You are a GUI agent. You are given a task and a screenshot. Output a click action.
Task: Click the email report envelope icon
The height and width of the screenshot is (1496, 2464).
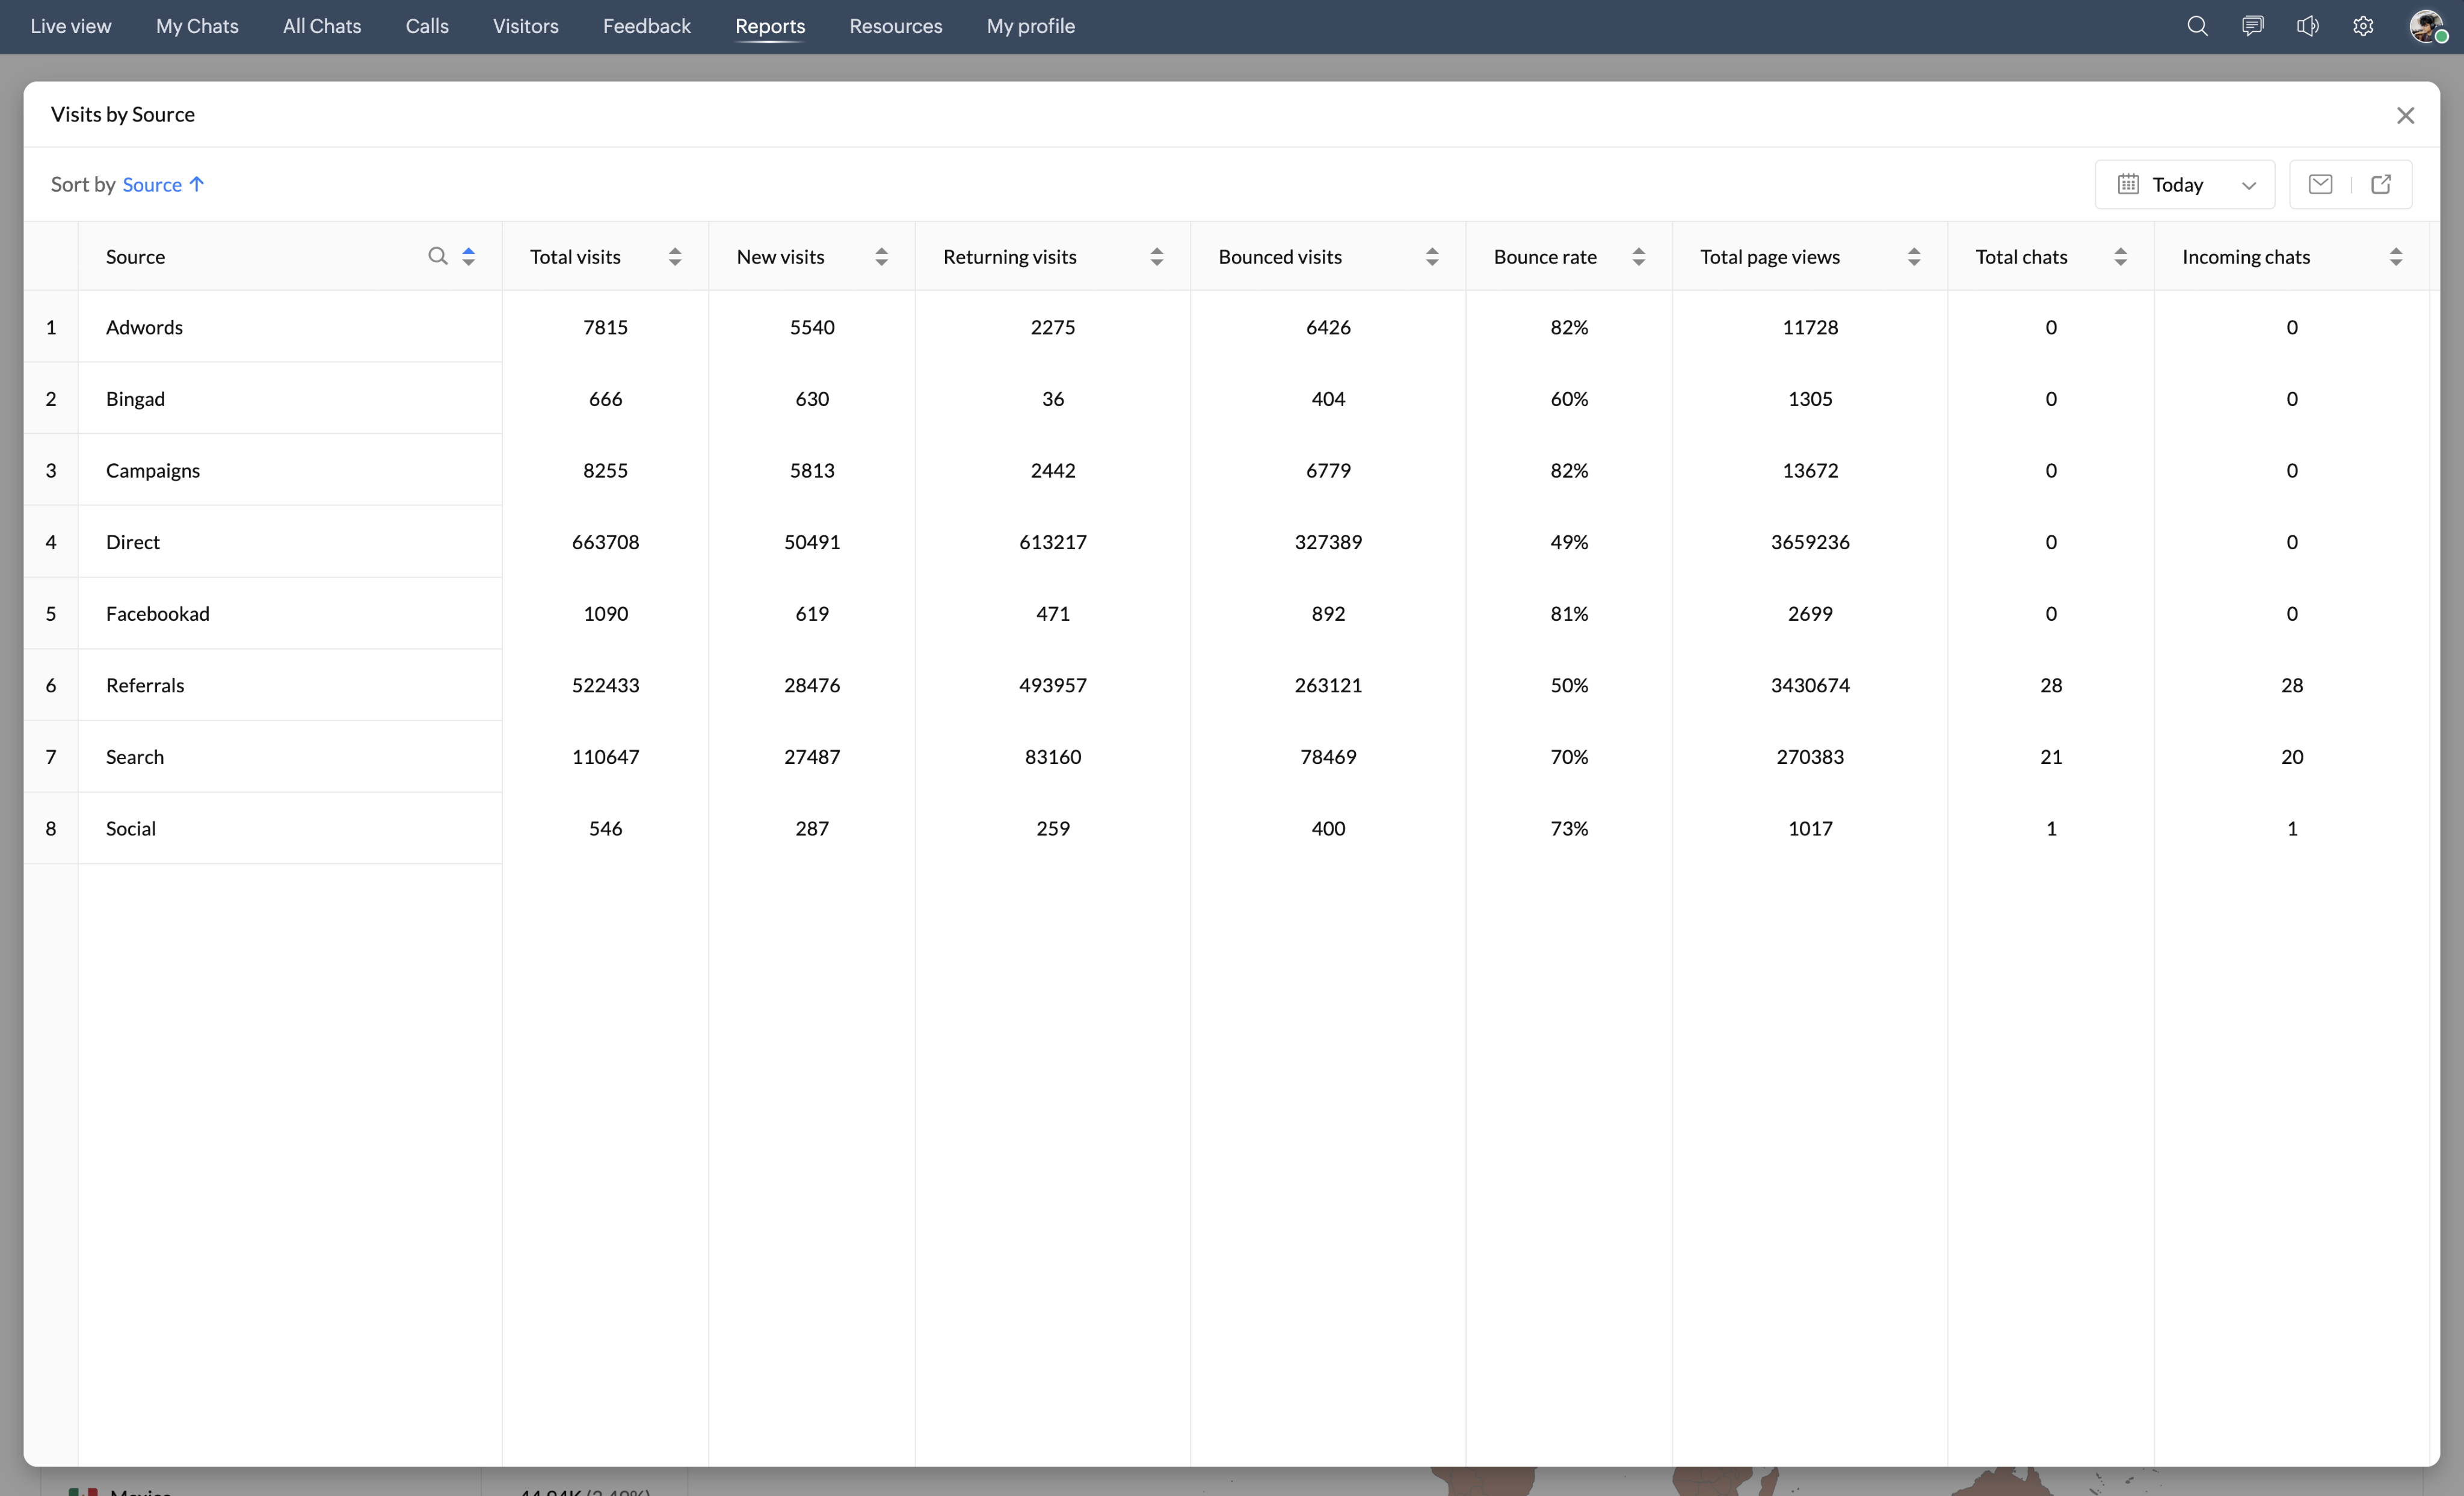[x=2320, y=184]
